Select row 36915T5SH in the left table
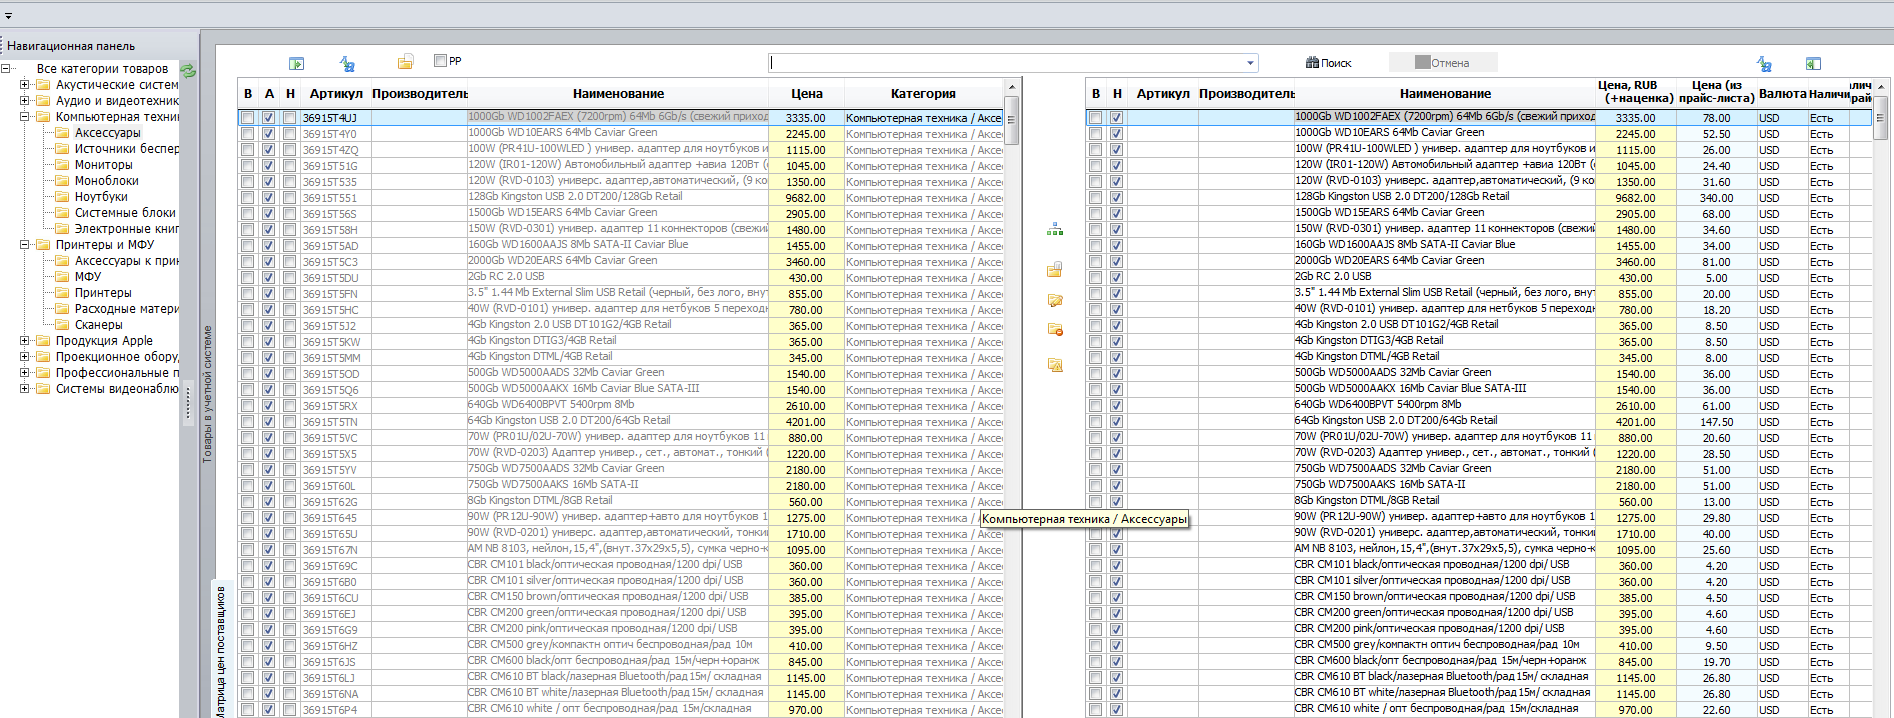Viewport: 1894px width, 718px height. [621, 230]
